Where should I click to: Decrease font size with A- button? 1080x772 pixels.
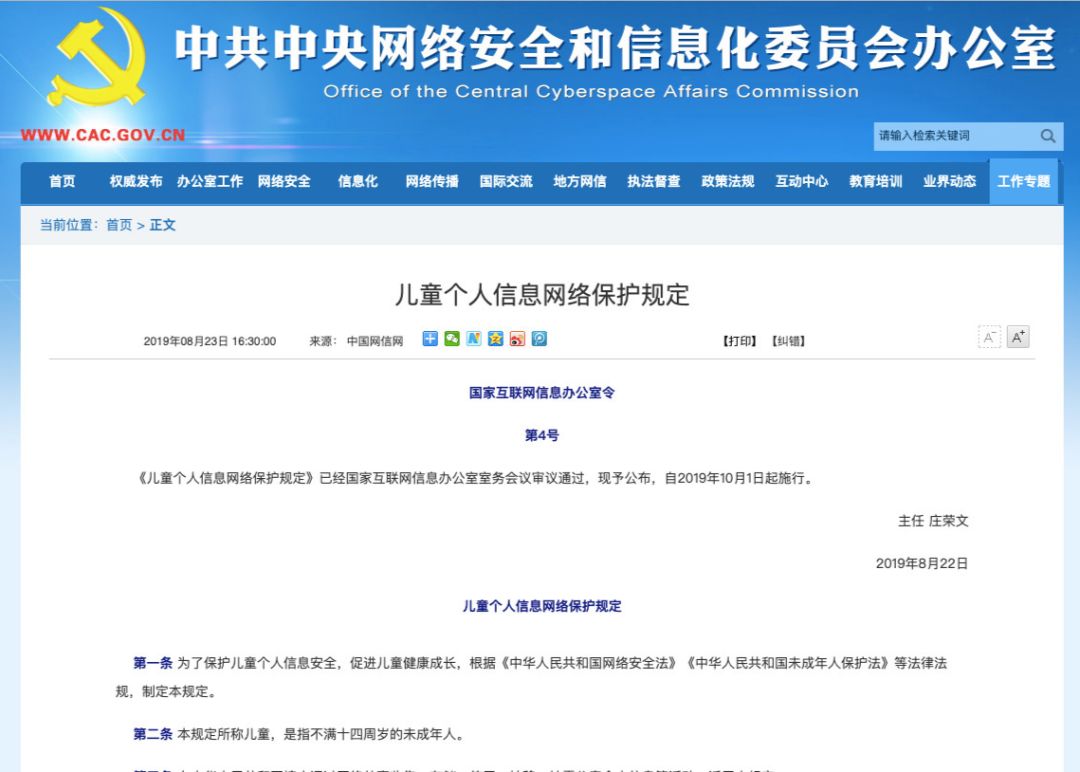(x=989, y=337)
